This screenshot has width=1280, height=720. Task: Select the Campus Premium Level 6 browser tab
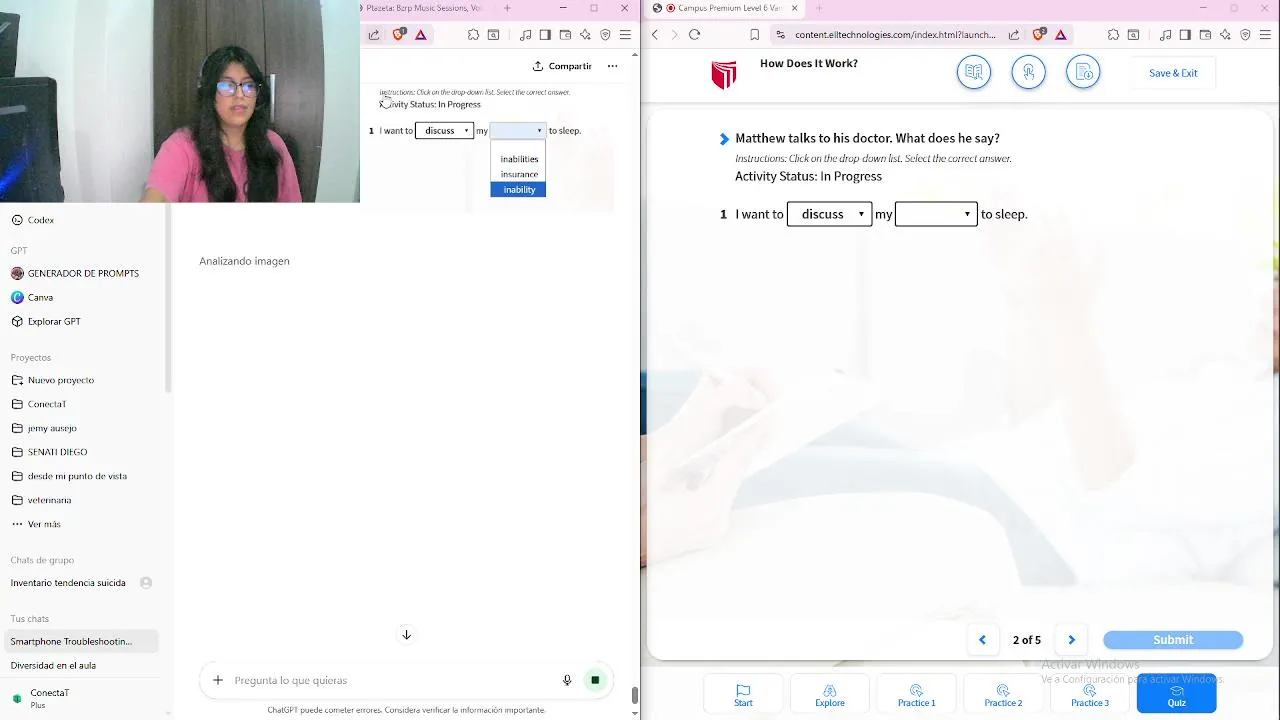[724, 8]
